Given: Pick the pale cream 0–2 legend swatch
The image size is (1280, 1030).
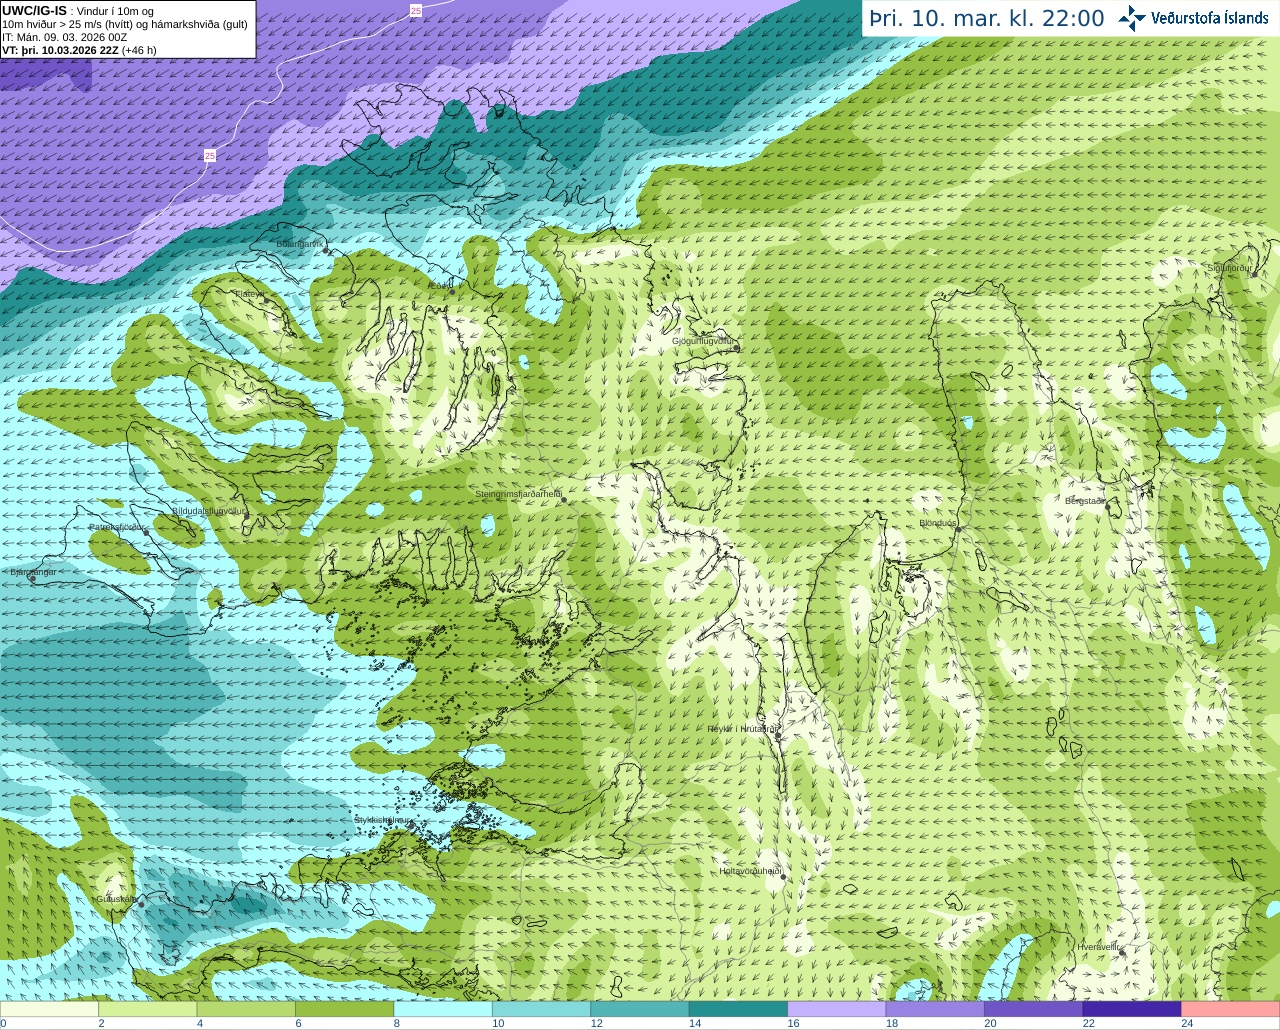Looking at the screenshot, I should [x=49, y=1009].
